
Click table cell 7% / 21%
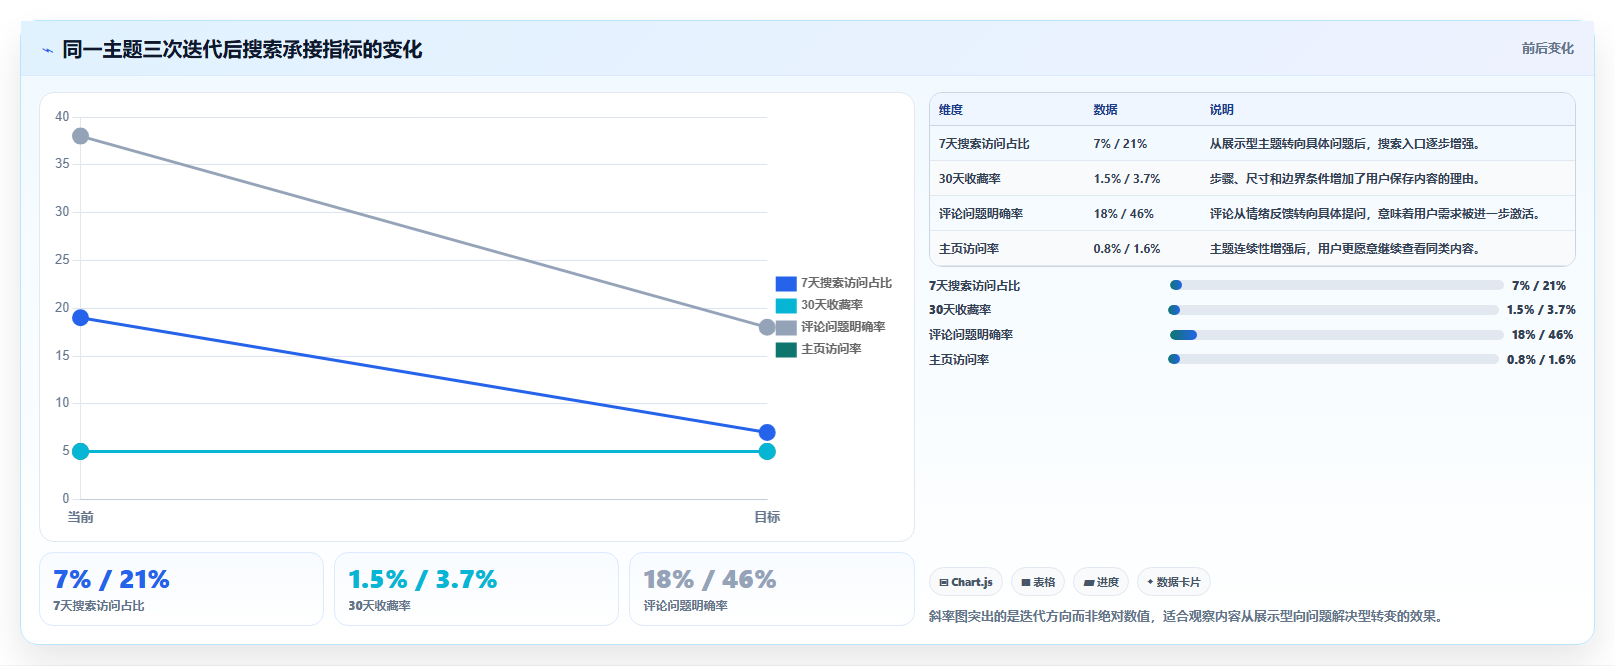(x=1120, y=144)
